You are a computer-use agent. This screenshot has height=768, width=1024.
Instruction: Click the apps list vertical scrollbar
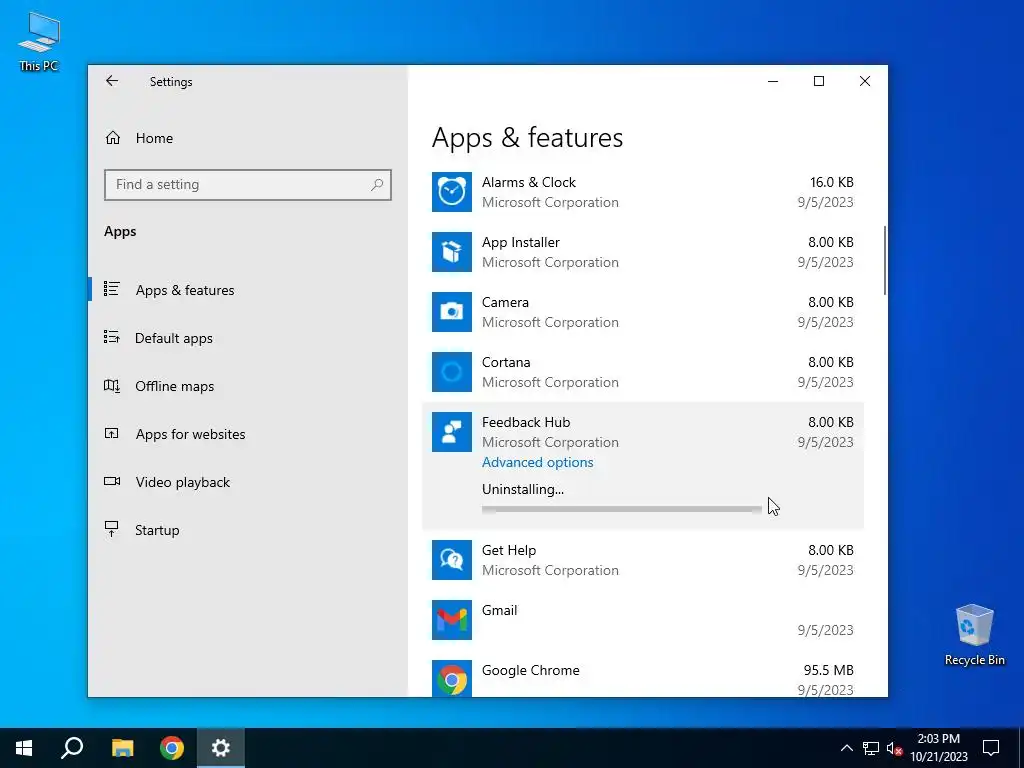885,261
